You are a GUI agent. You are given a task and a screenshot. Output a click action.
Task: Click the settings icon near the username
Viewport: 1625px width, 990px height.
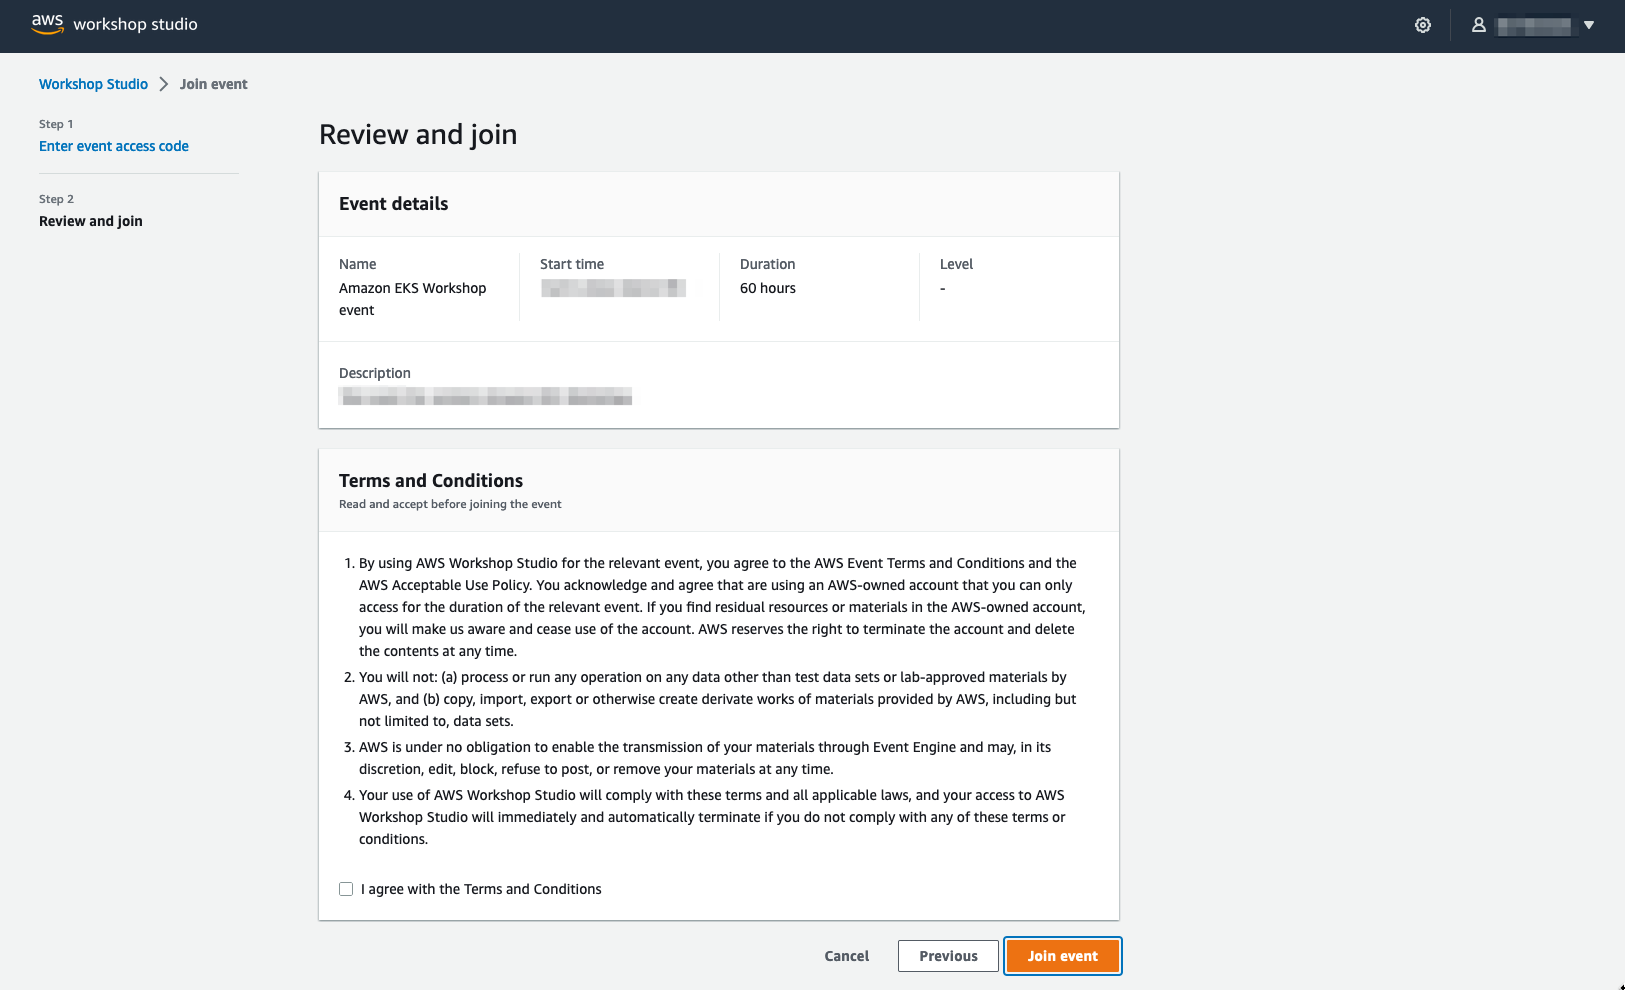(1422, 24)
